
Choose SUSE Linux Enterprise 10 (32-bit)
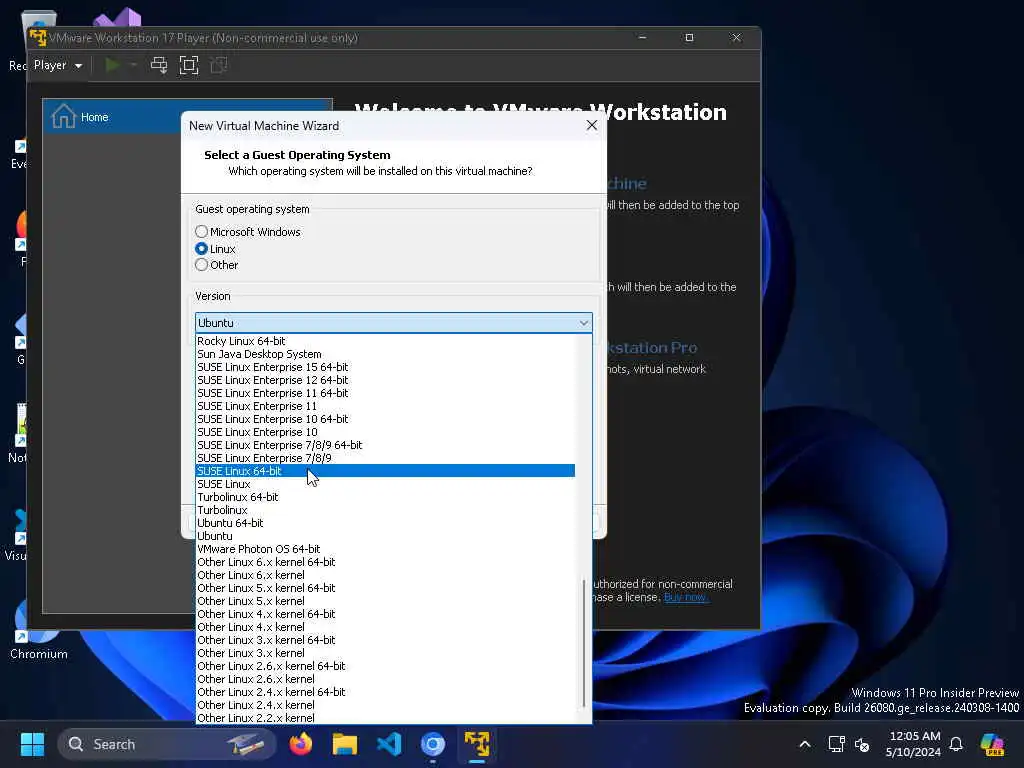(385, 432)
